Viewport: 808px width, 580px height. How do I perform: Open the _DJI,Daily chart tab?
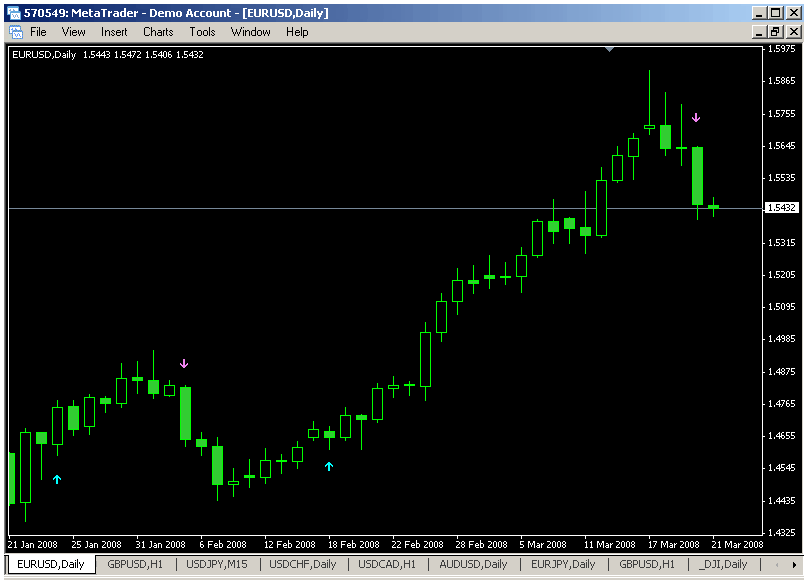pos(723,565)
